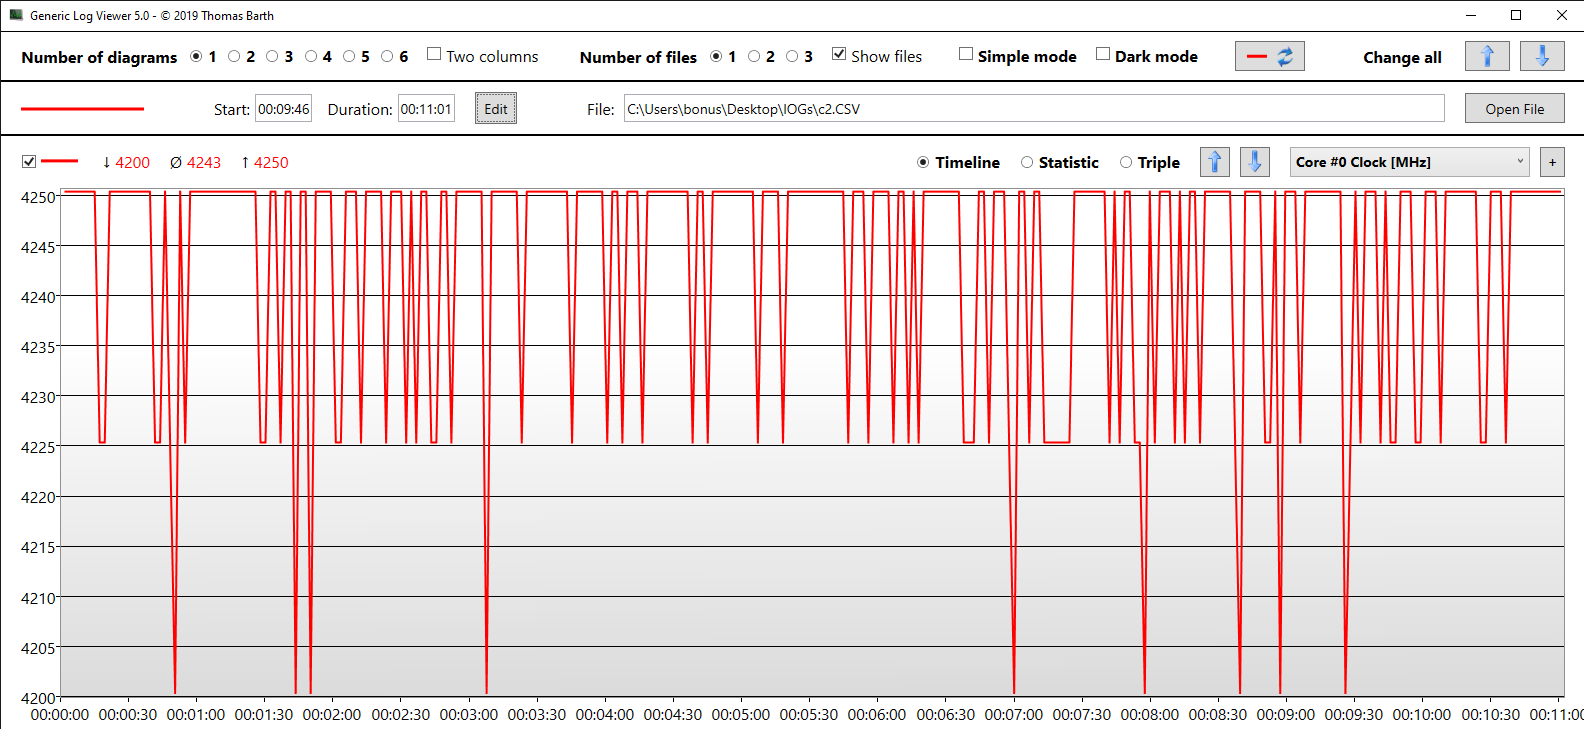Viewport: 1584px width, 729px height.
Task: Toggle the Dark mode checkbox
Action: coord(1103,54)
